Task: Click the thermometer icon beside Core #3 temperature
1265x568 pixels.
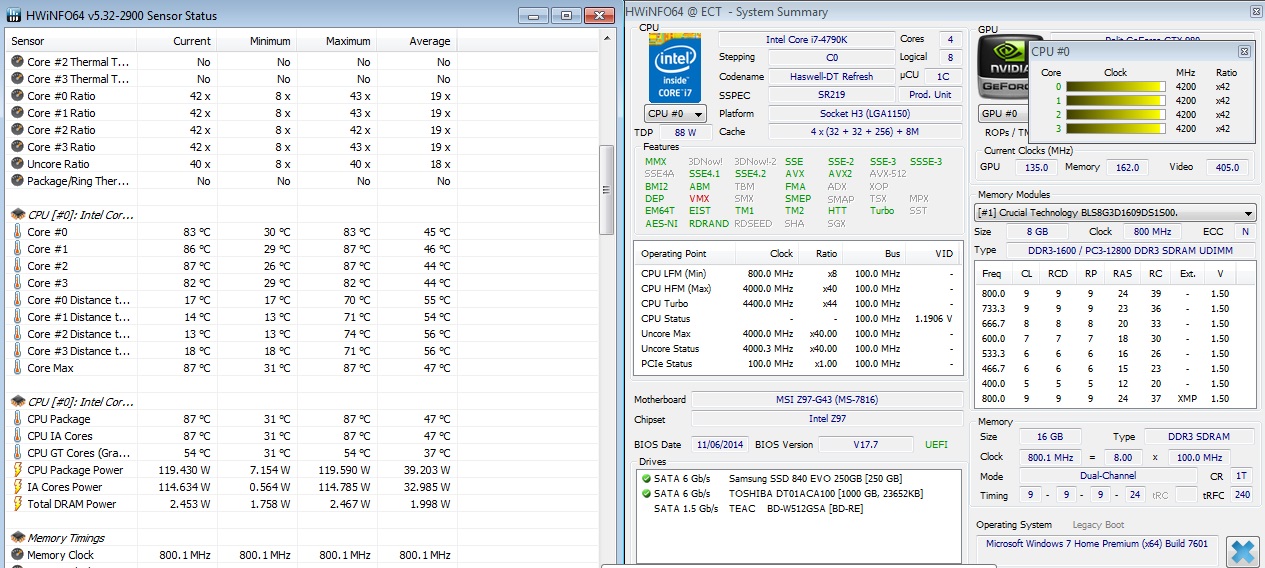Action: coord(17,283)
